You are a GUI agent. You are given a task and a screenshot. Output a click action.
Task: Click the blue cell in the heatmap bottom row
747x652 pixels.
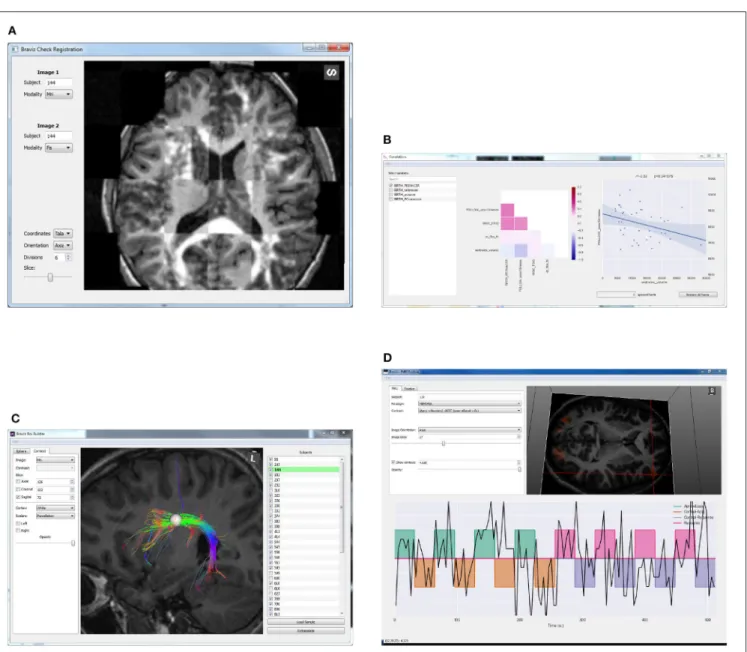click(x=521, y=251)
